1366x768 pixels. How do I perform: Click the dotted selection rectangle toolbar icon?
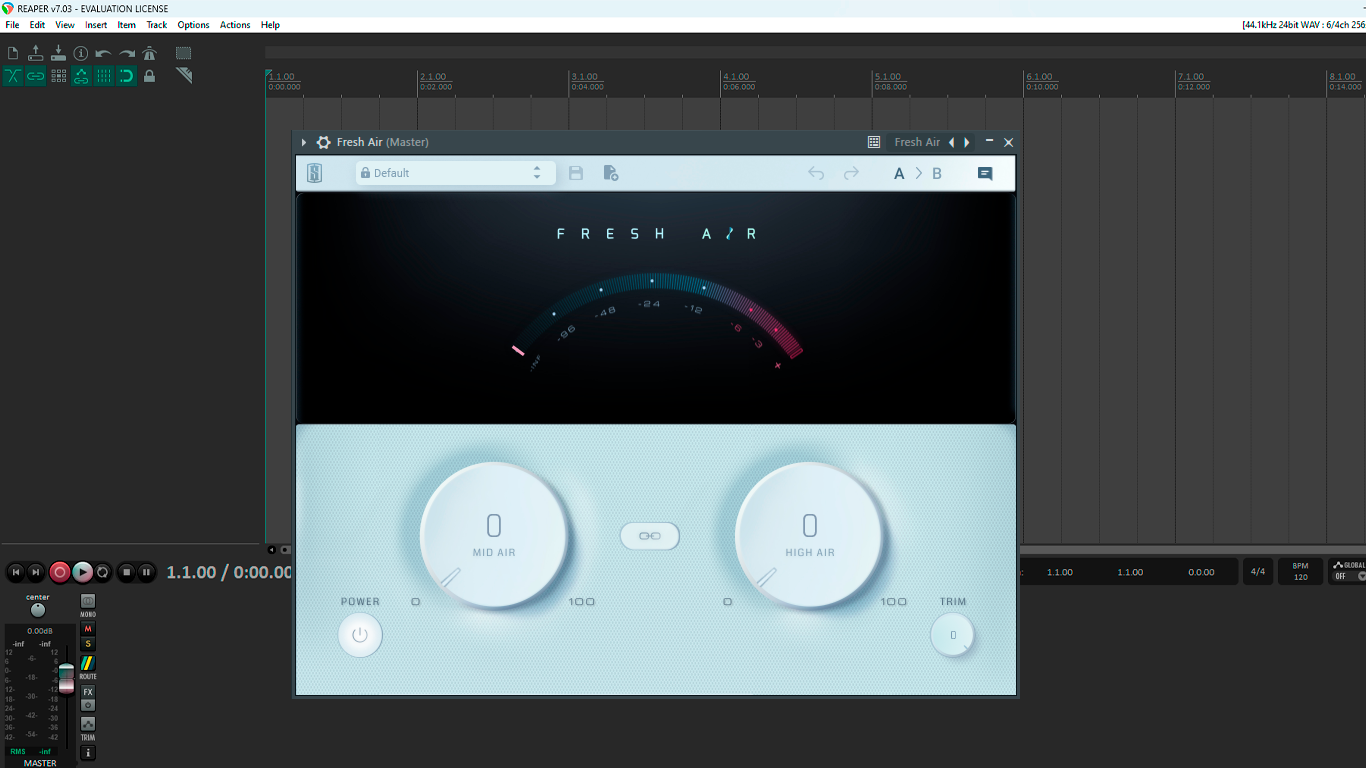click(x=184, y=53)
